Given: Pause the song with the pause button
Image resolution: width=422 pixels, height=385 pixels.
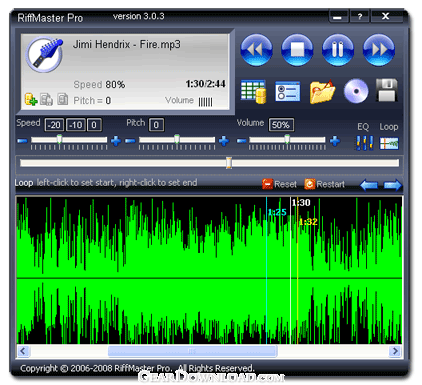Looking at the screenshot, I should click(338, 50).
